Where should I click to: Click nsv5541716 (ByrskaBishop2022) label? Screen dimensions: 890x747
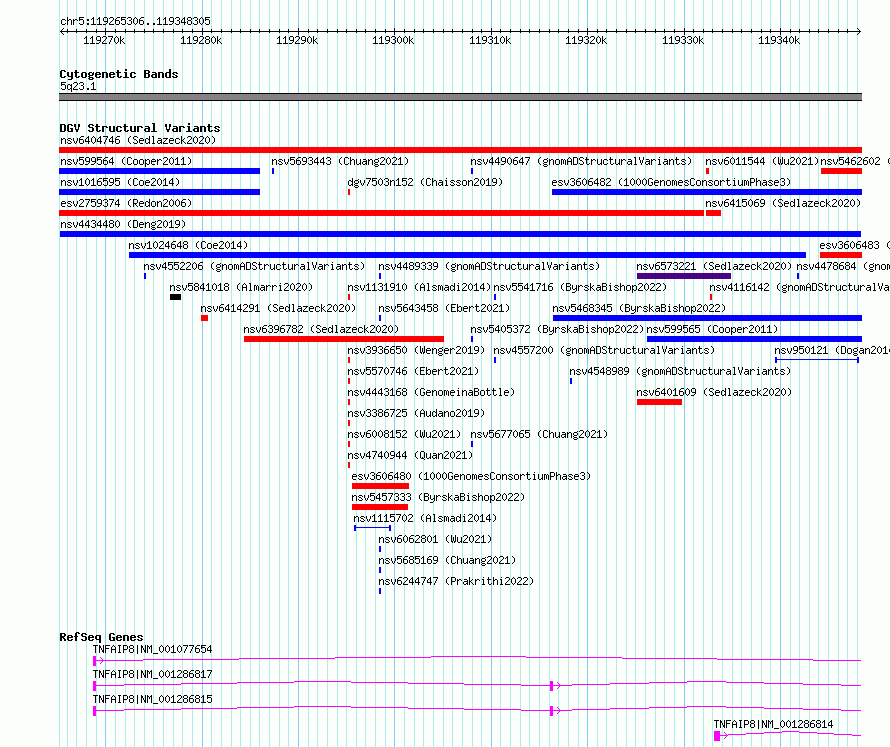[580, 287]
